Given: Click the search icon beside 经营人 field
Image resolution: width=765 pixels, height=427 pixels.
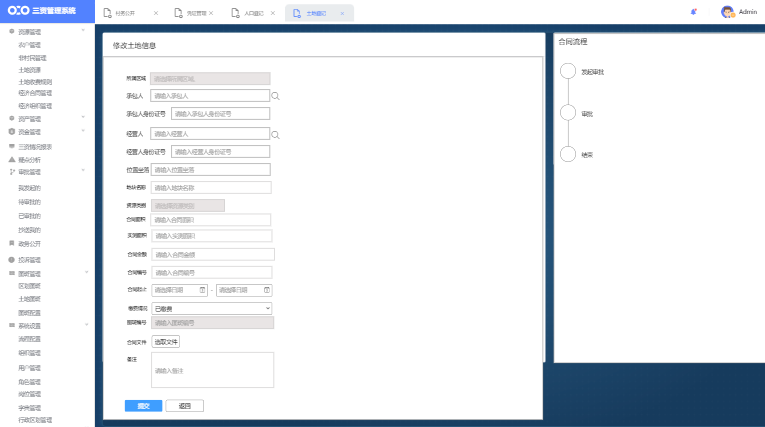Looking at the screenshot, I should 276,133.
